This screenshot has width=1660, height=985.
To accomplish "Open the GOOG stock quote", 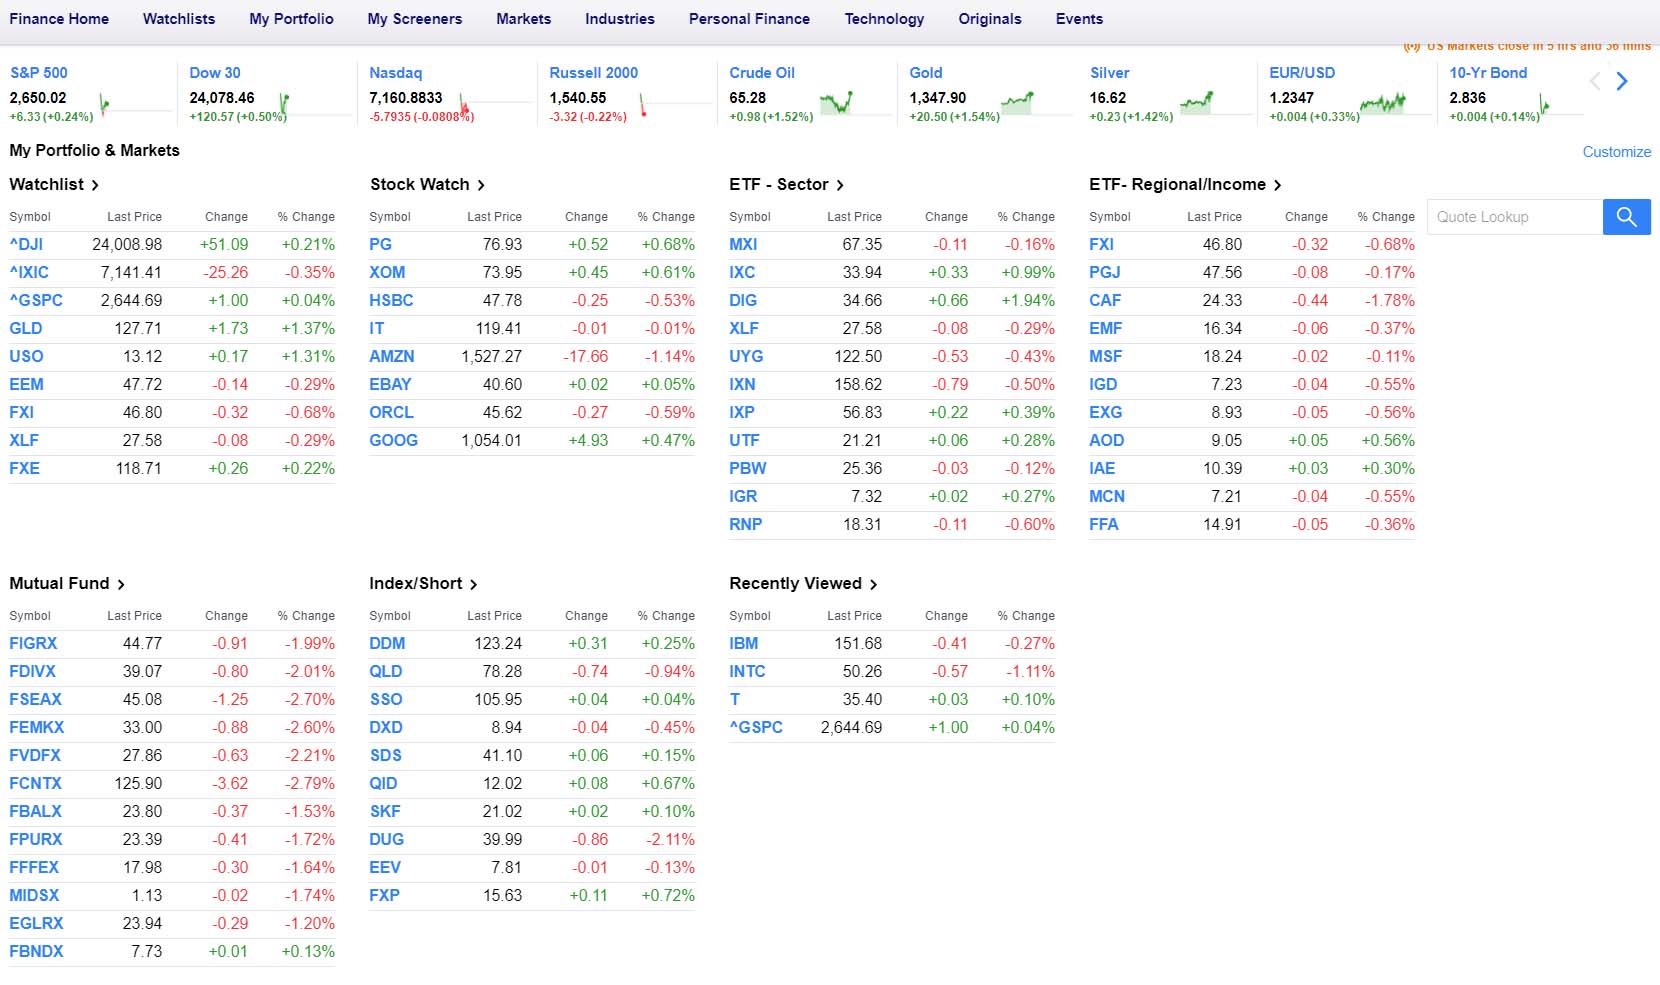I will point(393,440).
